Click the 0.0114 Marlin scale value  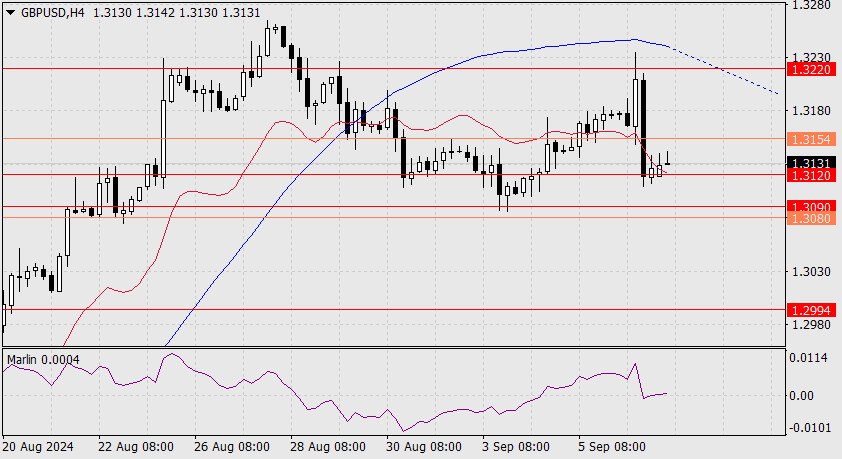point(808,358)
